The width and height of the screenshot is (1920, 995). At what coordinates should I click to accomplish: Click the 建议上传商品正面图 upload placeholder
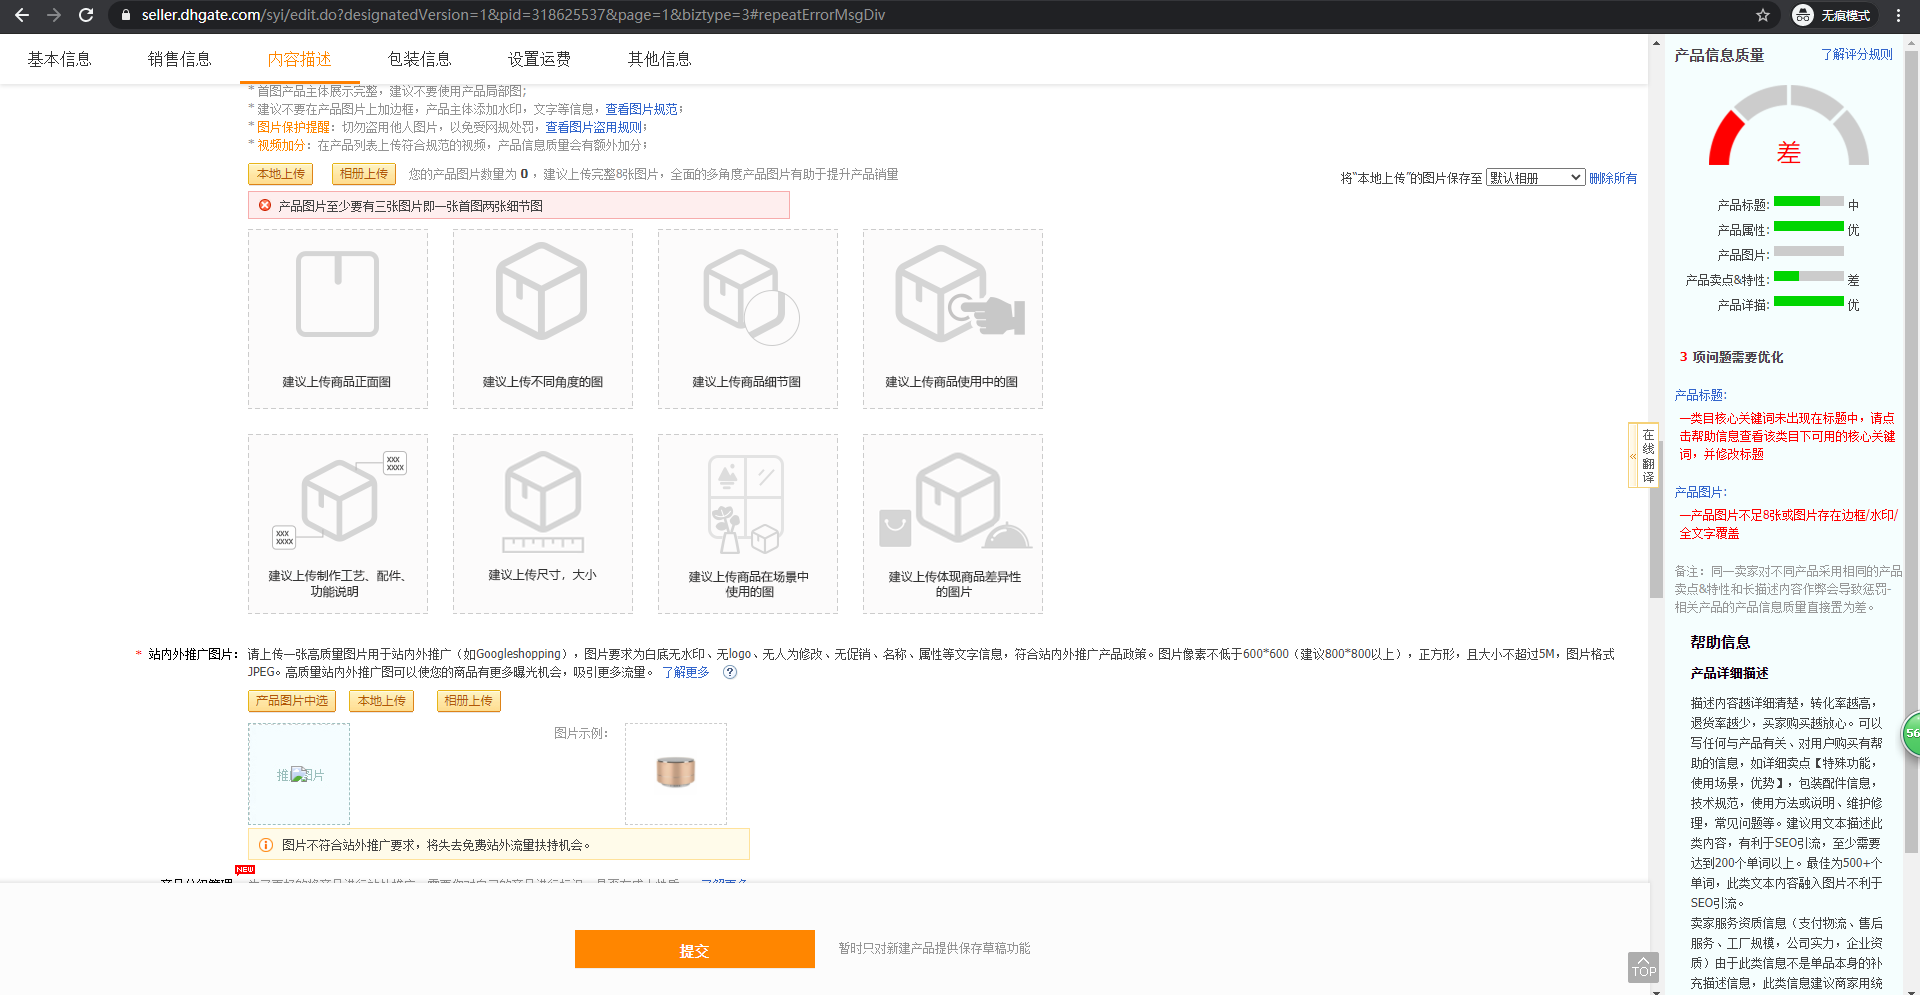[337, 318]
